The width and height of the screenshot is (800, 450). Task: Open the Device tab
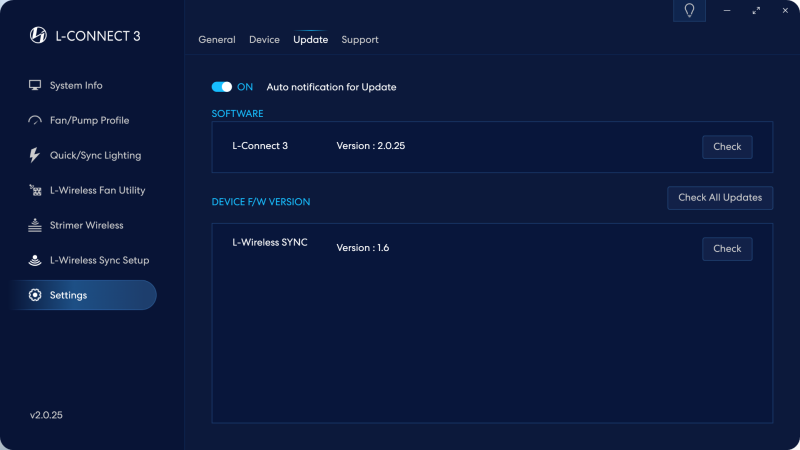point(264,40)
